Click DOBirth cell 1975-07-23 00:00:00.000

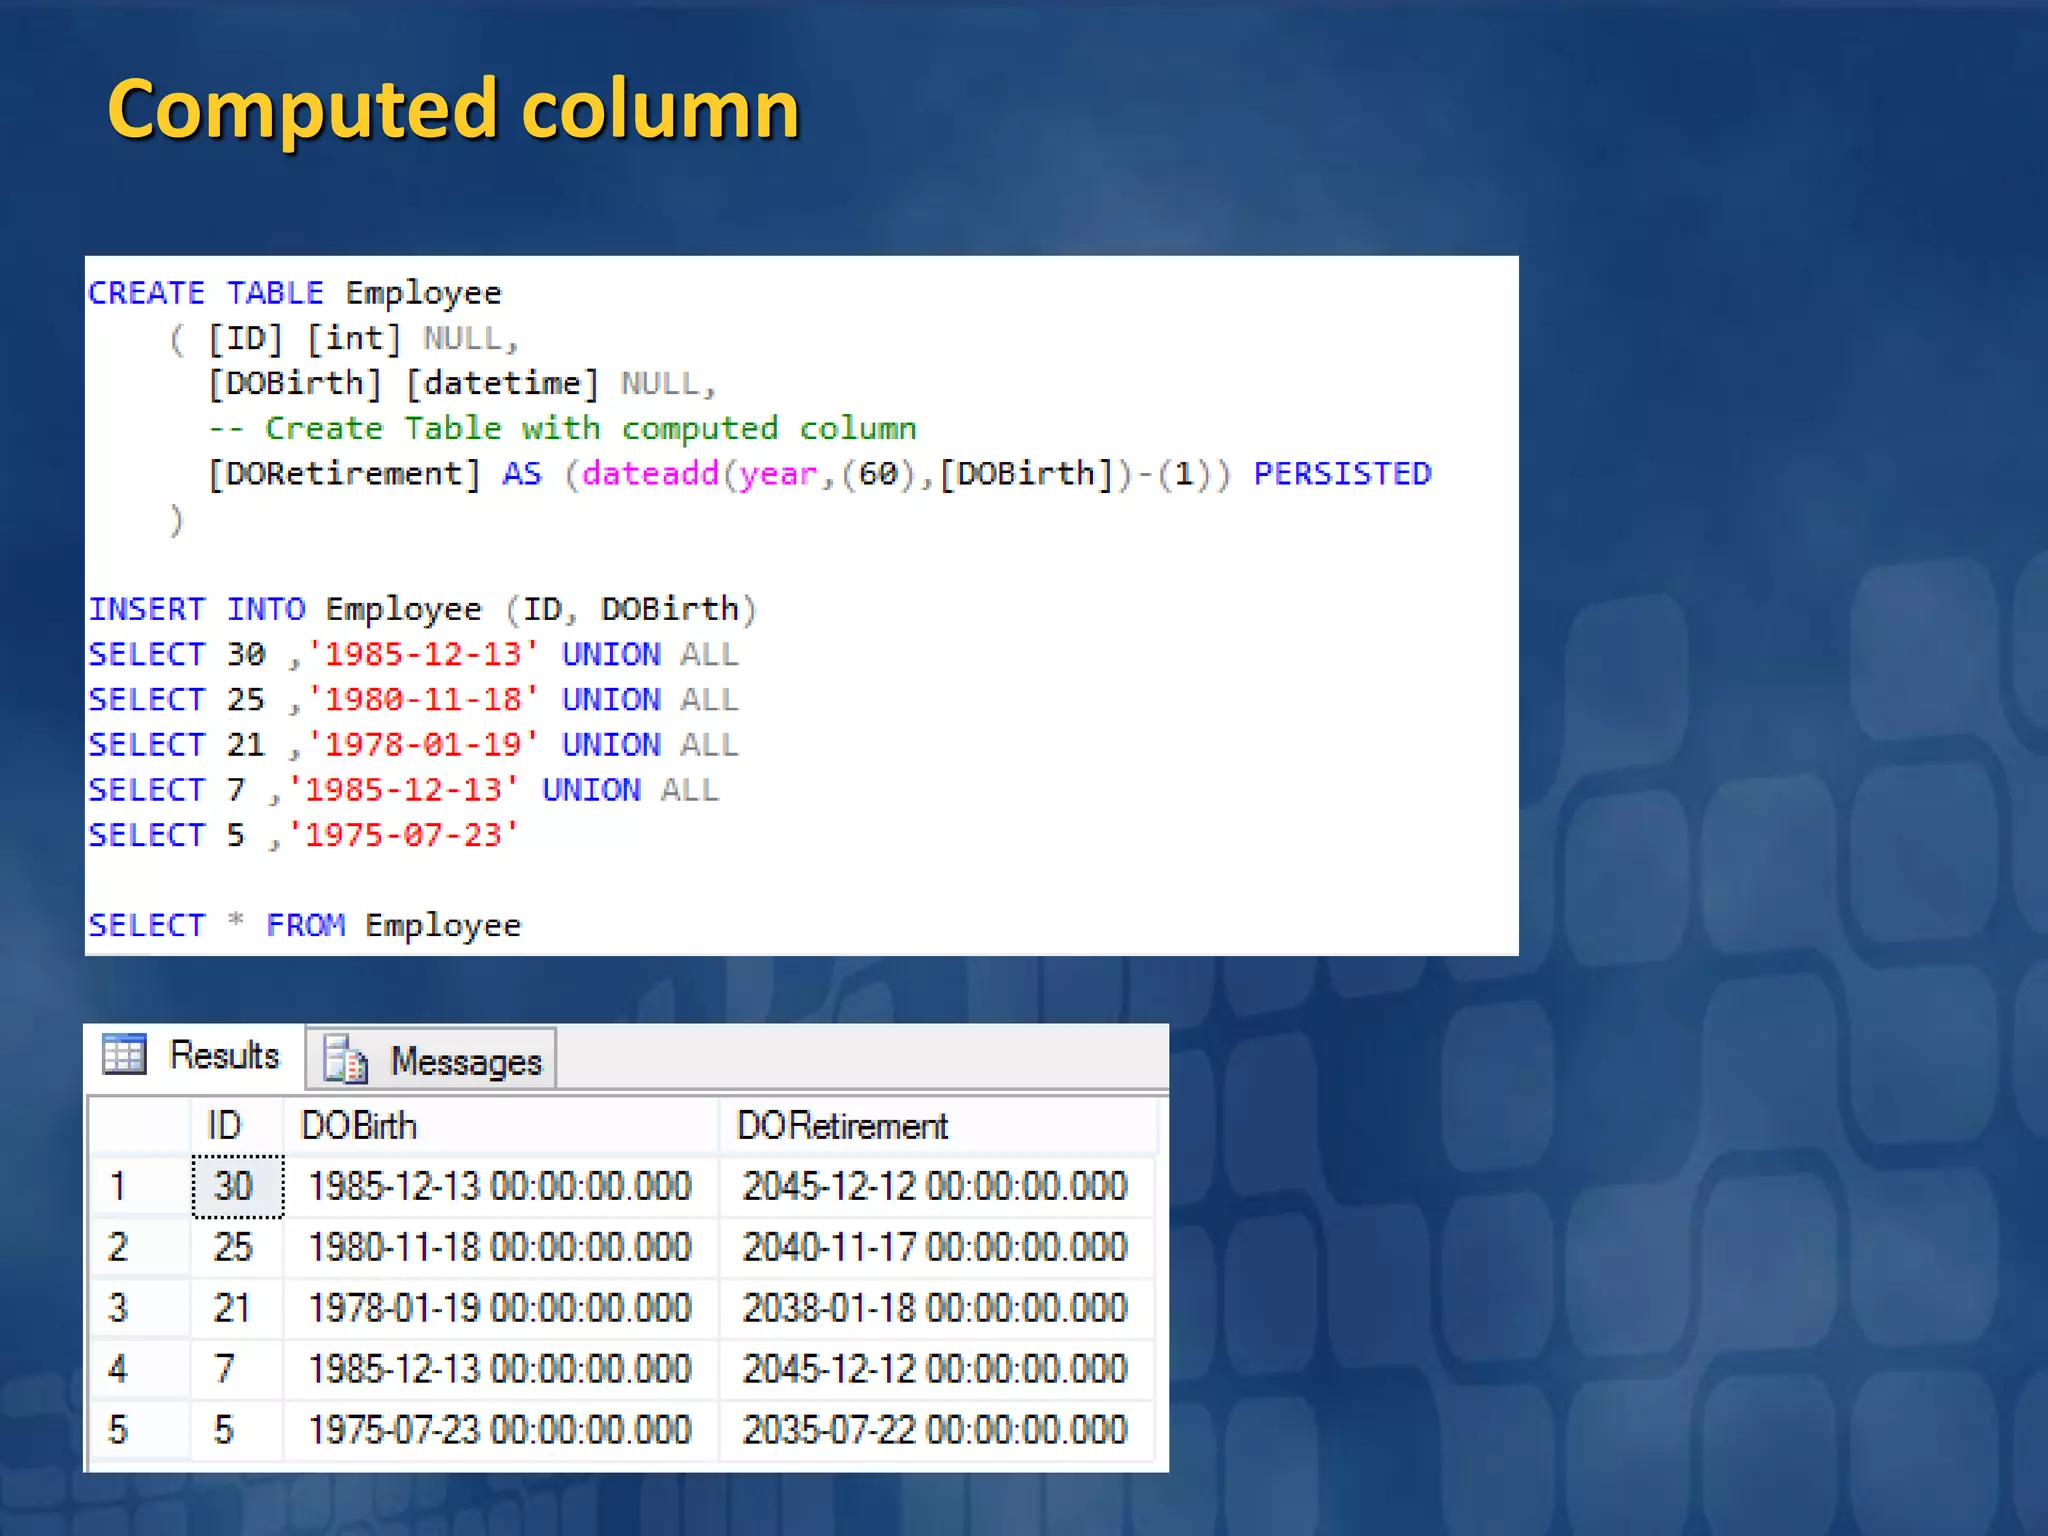501,1430
